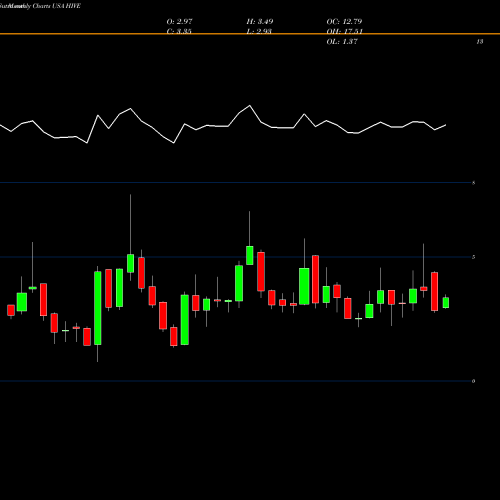
Task: Click the right end of the white indicator line
Action: pos(446,125)
